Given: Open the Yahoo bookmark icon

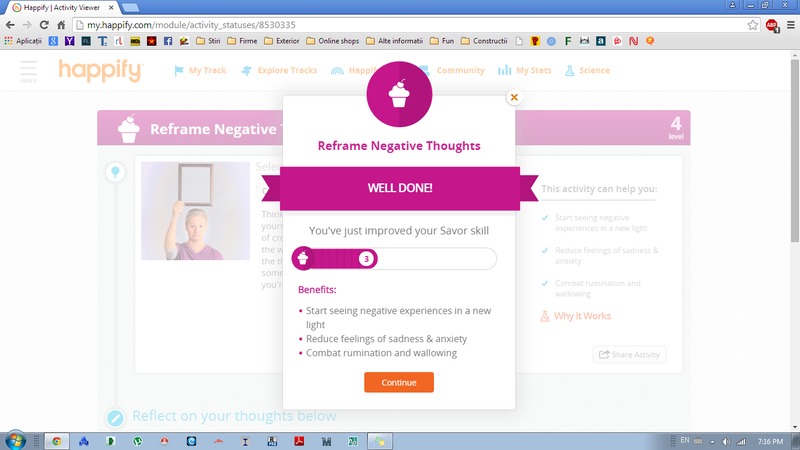Looking at the screenshot, I should click(69, 41).
